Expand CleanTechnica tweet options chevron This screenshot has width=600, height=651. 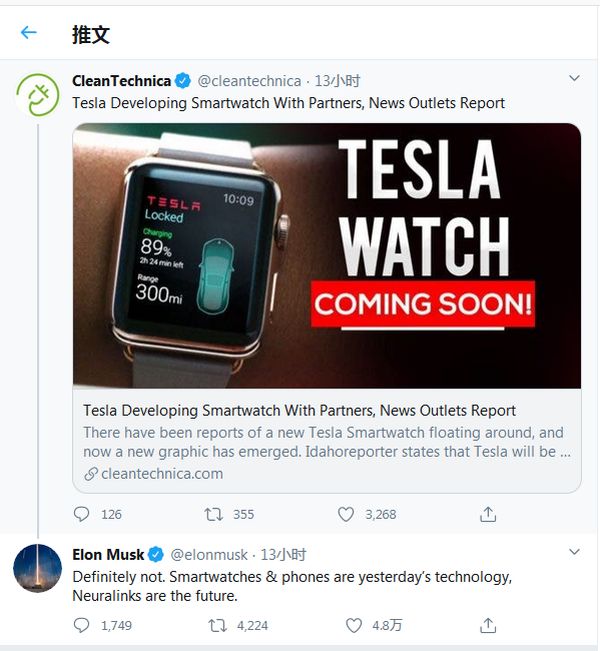(574, 78)
